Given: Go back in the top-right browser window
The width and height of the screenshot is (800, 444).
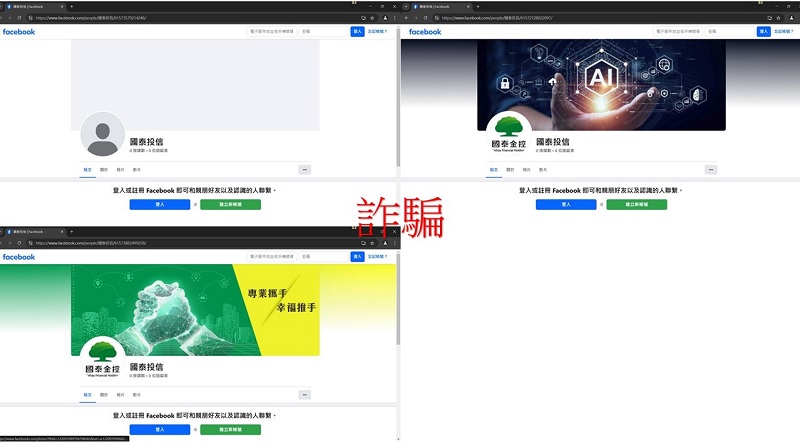Looking at the screenshot, I should click(x=407, y=18).
